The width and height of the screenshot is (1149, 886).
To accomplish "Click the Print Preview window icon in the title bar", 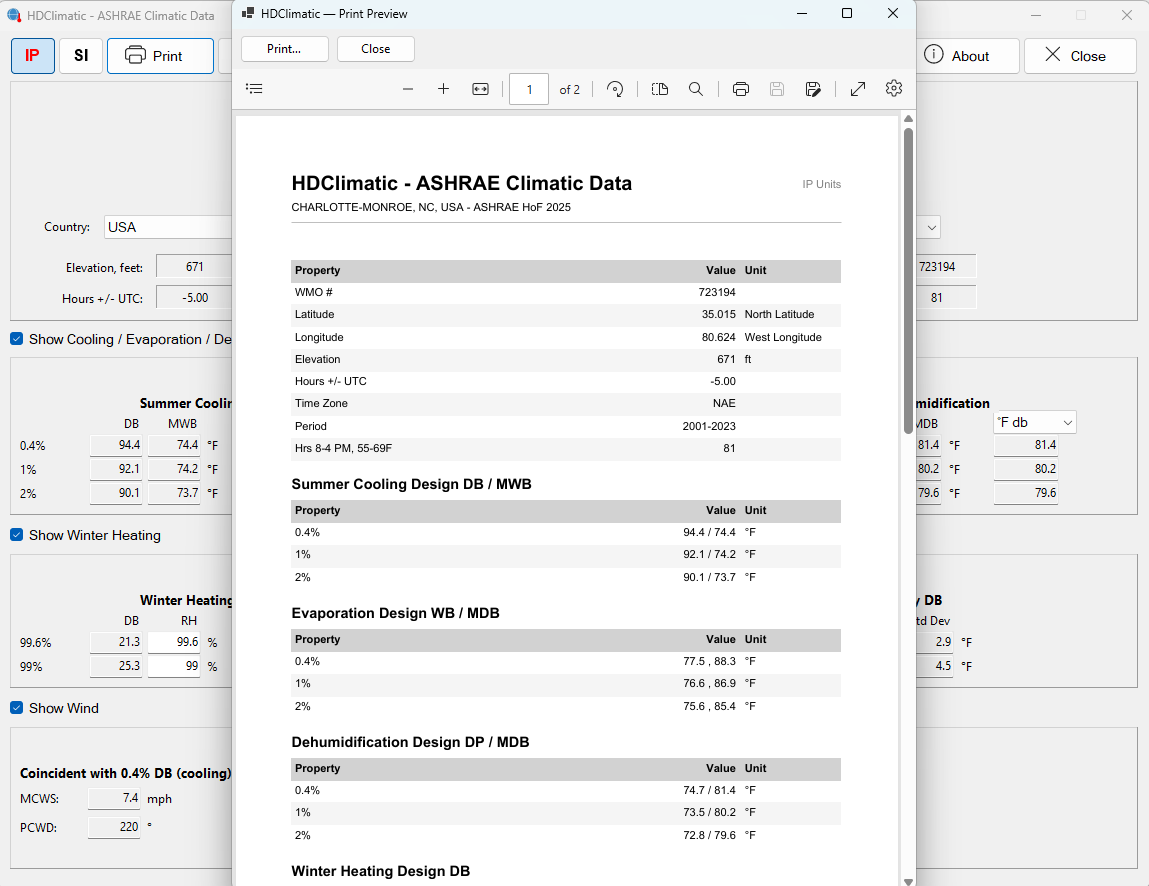I will click(x=248, y=13).
